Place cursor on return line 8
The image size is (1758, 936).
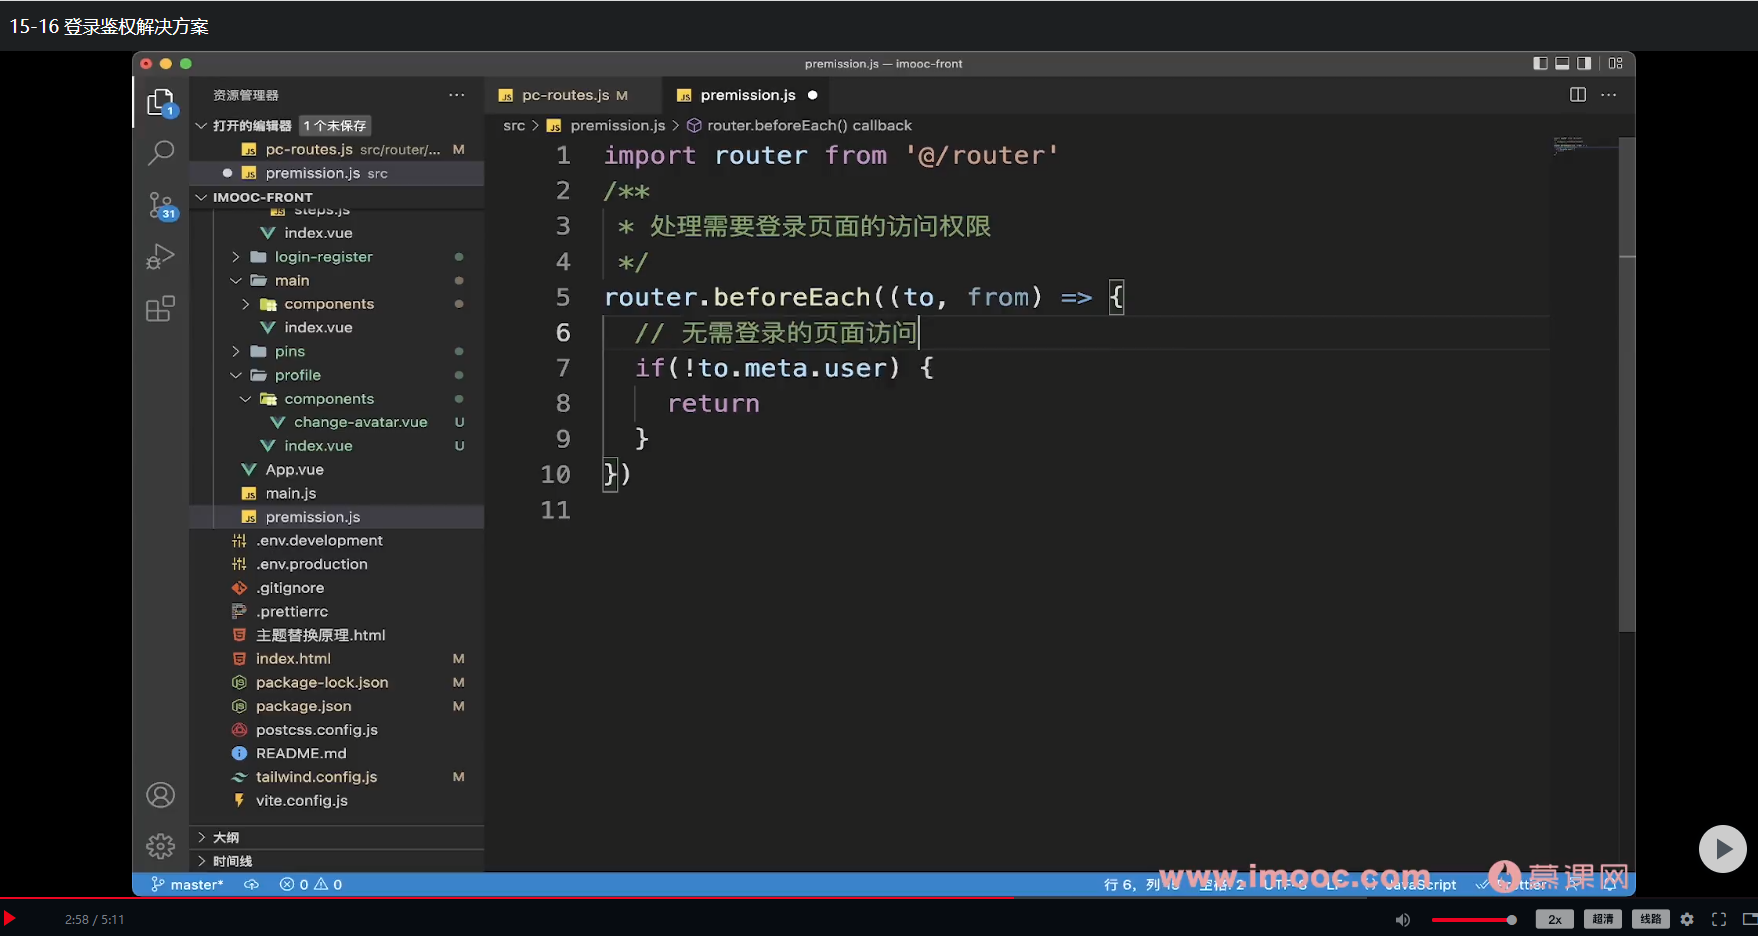tap(713, 404)
